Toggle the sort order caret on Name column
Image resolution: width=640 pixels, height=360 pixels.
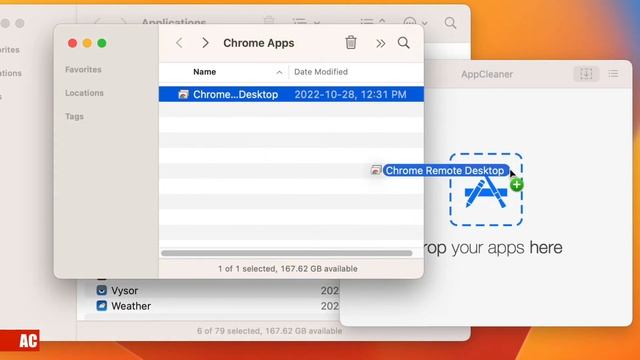click(x=279, y=72)
